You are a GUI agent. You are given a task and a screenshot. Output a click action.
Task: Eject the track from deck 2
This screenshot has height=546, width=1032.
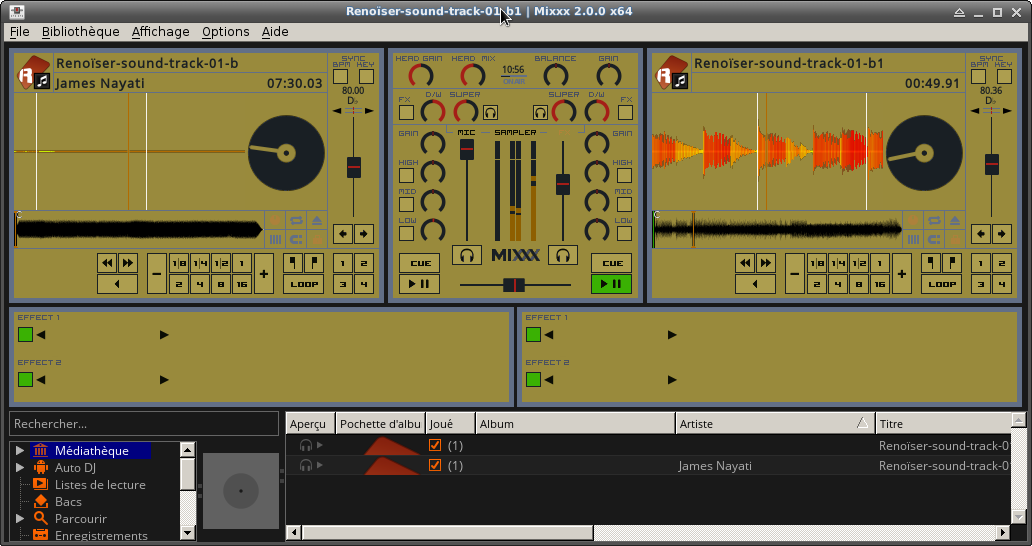(x=955, y=220)
